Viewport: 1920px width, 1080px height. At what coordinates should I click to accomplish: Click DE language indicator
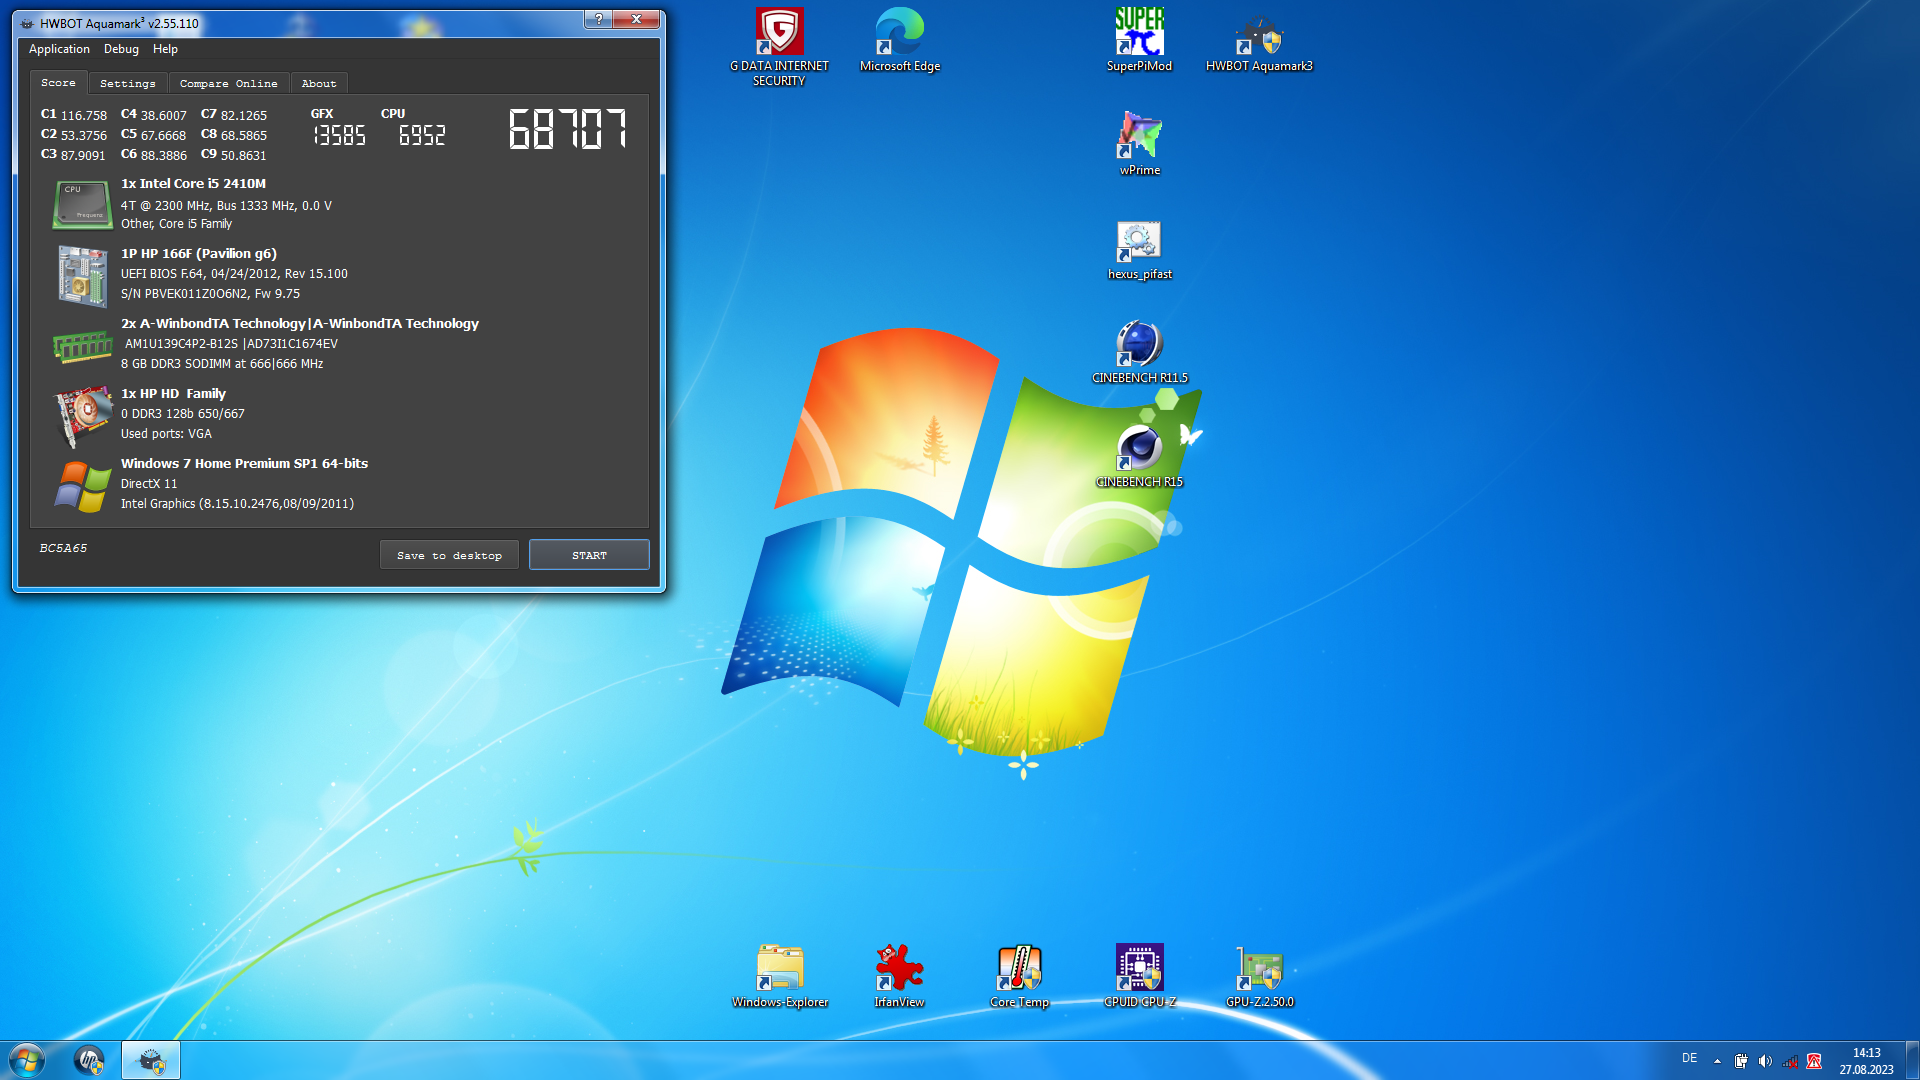tap(1689, 1058)
